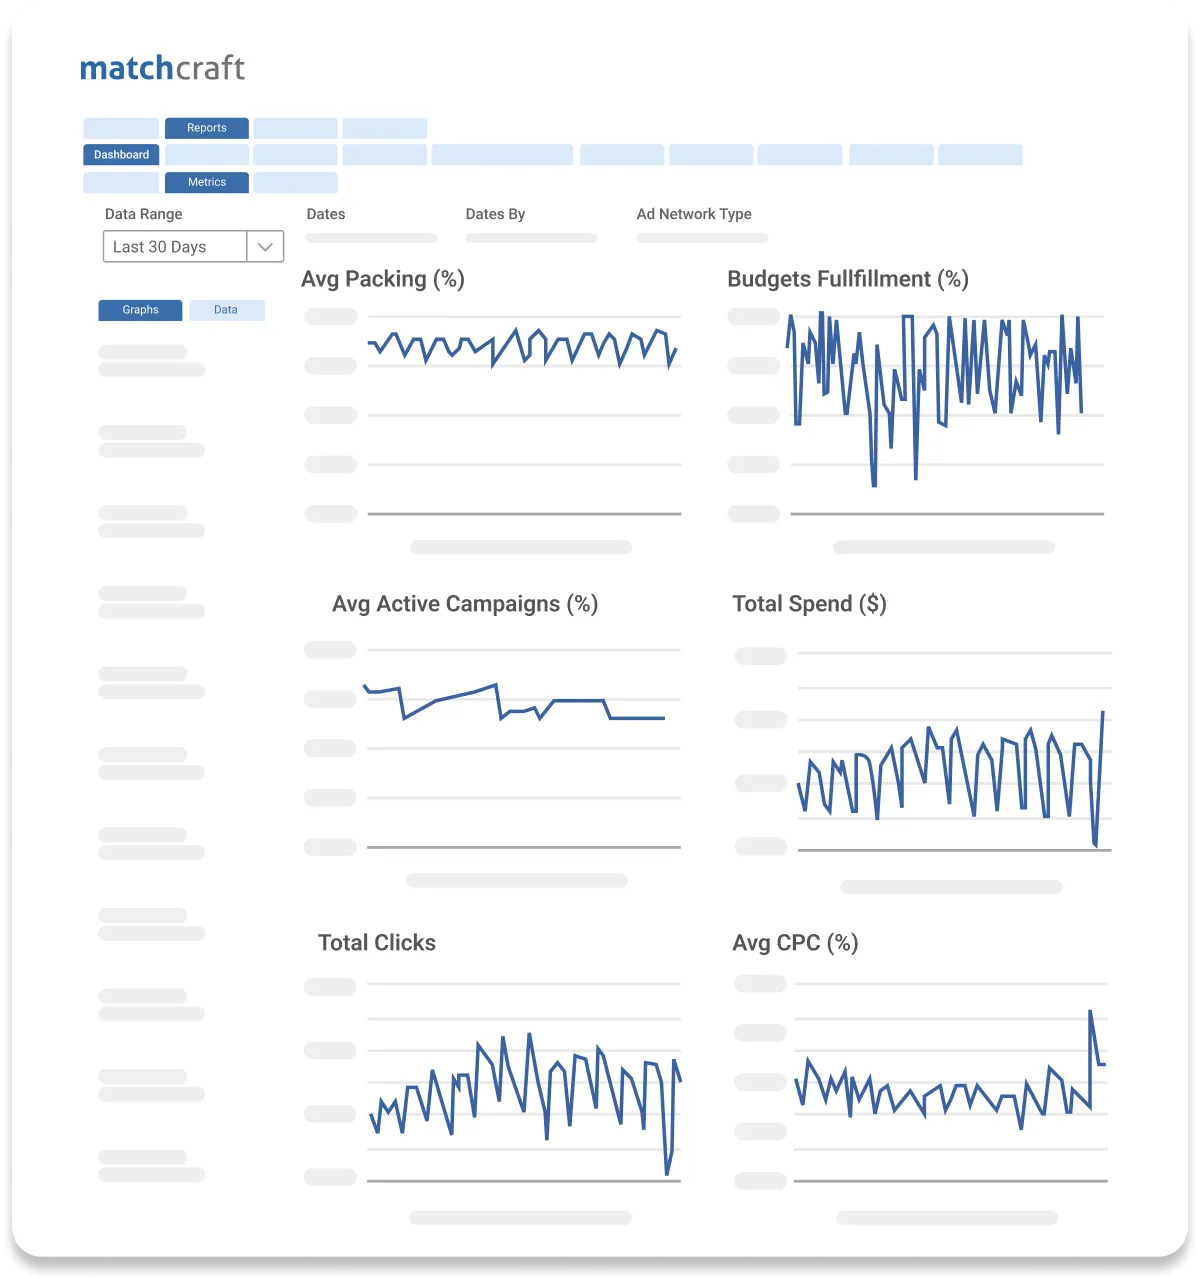Expand the Ad Network Type filter
The height and width of the screenshot is (1279, 1200).
(700, 238)
